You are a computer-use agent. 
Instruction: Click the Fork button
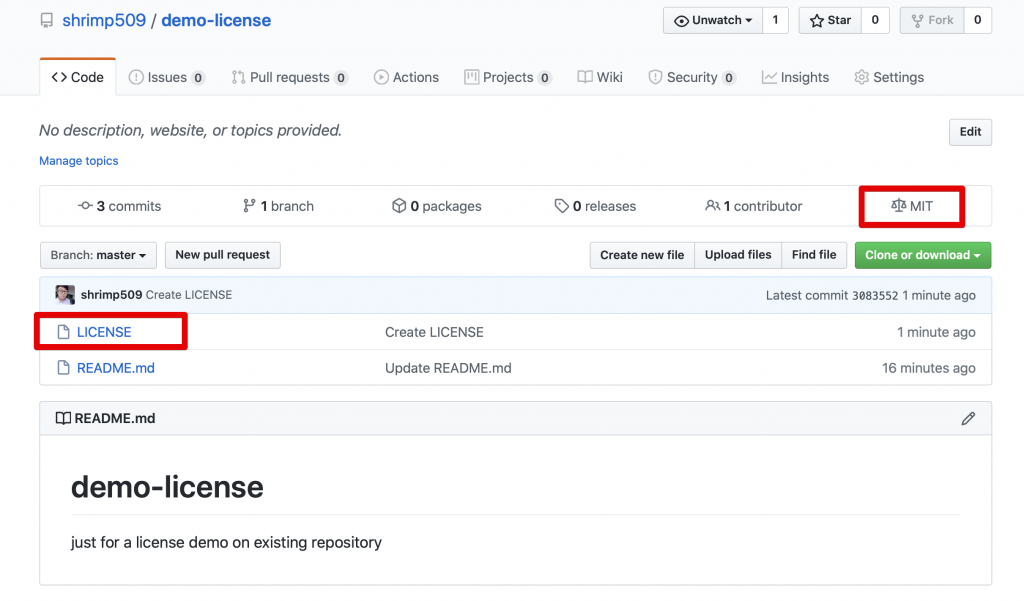(932, 20)
